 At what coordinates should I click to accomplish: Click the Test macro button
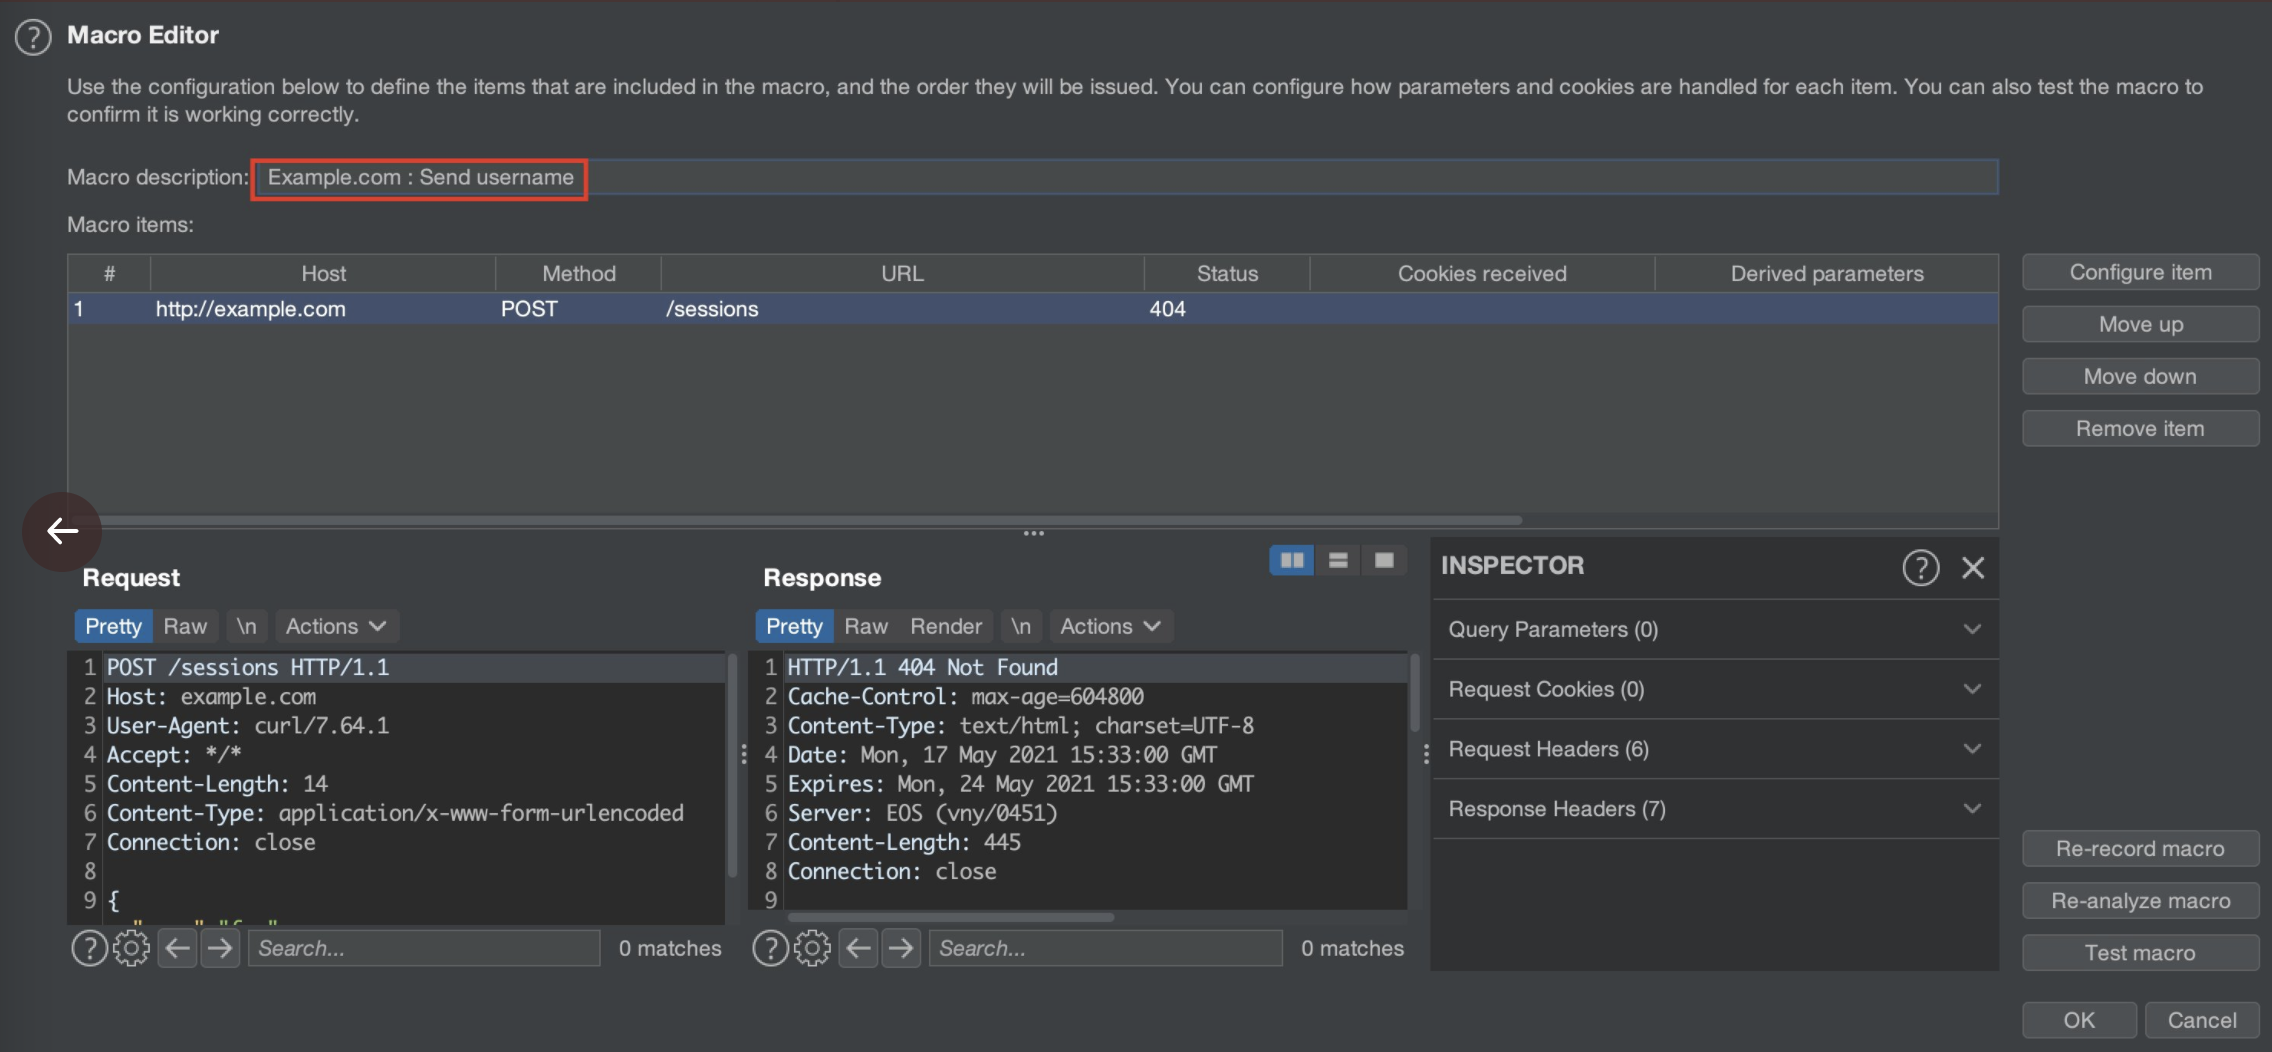point(2140,952)
